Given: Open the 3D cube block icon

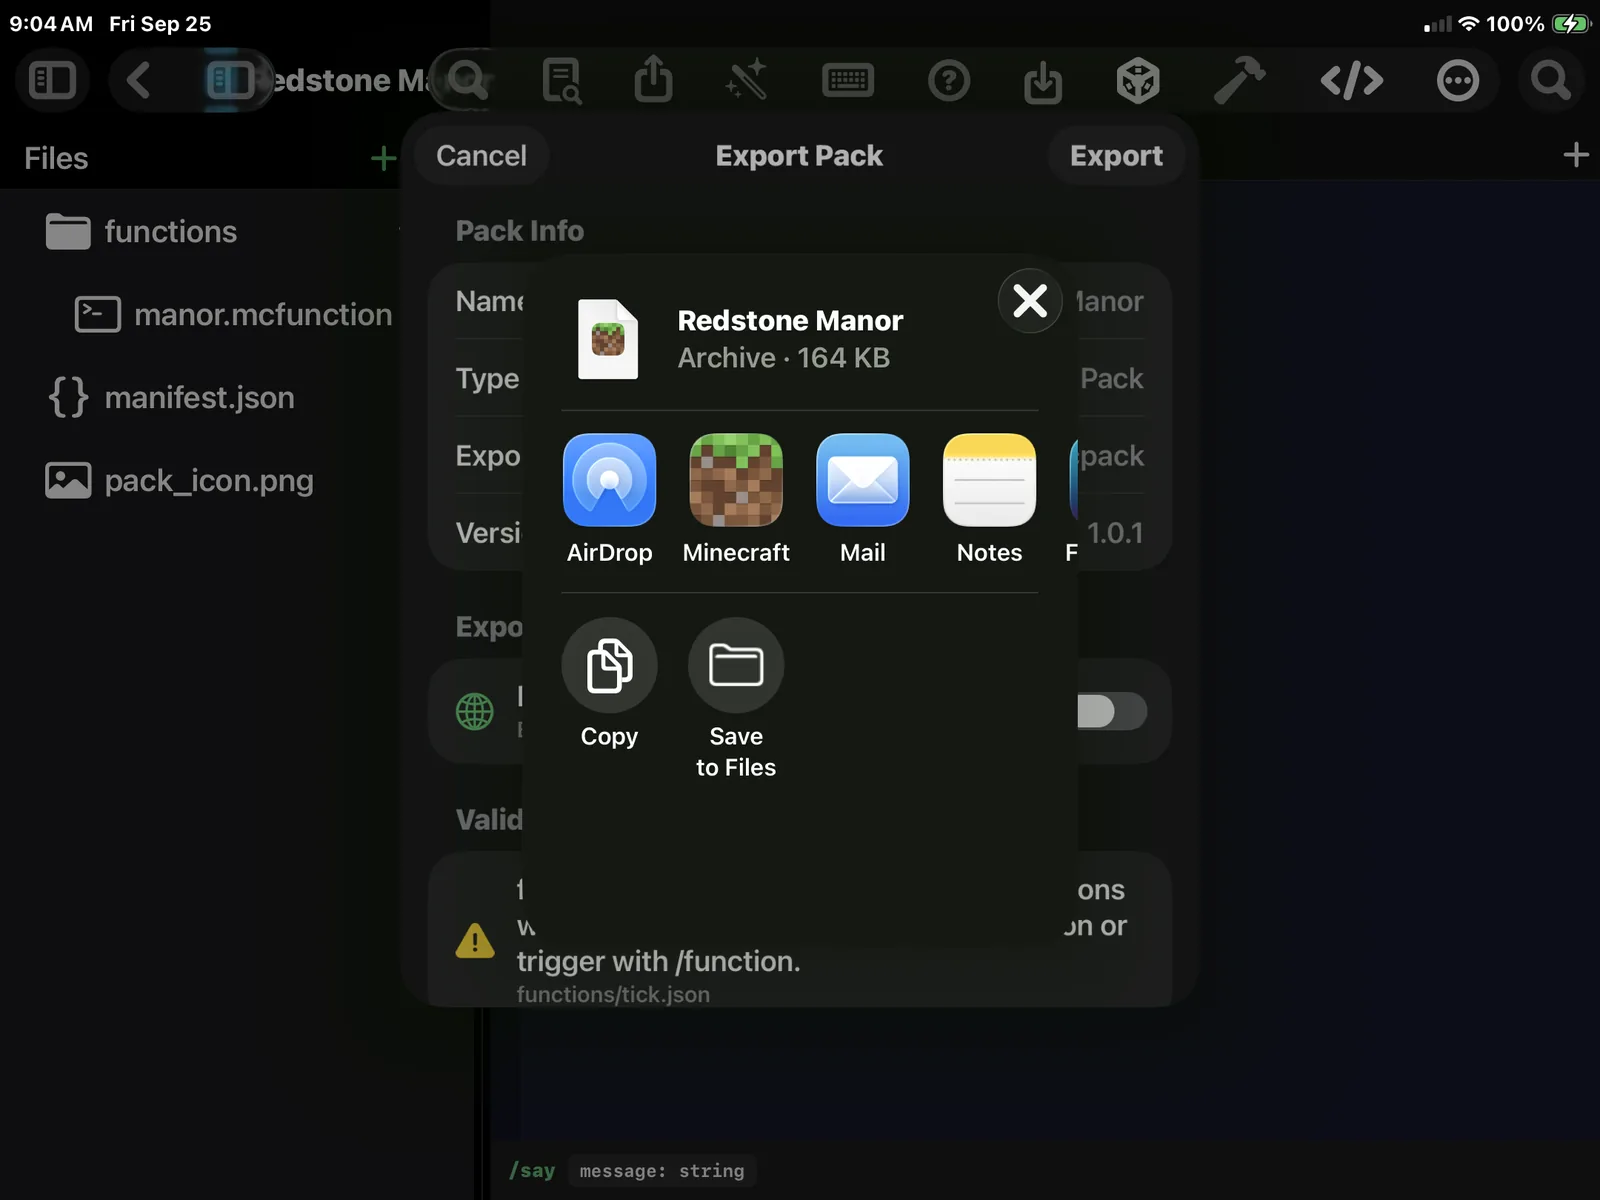Looking at the screenshot, I should click(x=1138, y=80).
